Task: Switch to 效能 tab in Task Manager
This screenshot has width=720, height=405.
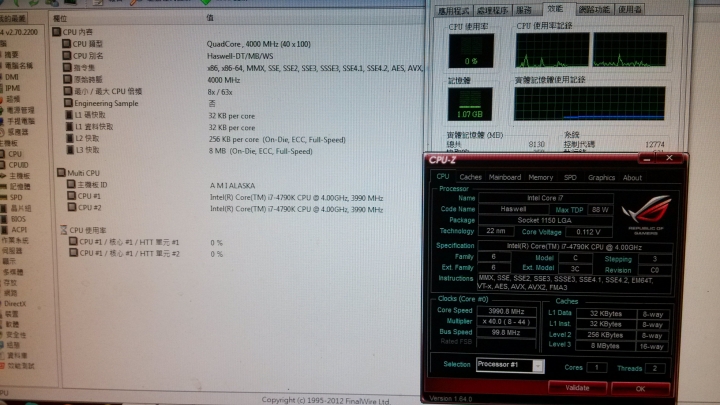Action: coord(555,9)
